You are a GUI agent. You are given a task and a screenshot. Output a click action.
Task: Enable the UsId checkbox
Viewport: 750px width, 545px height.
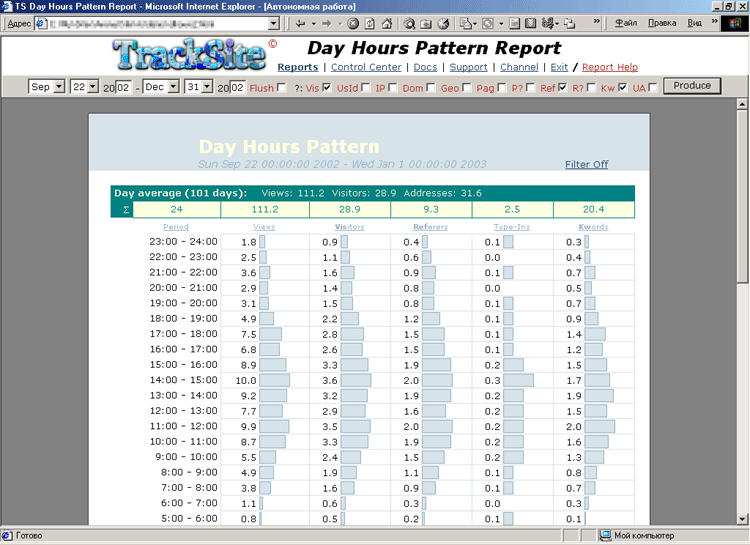pos(365,87)
